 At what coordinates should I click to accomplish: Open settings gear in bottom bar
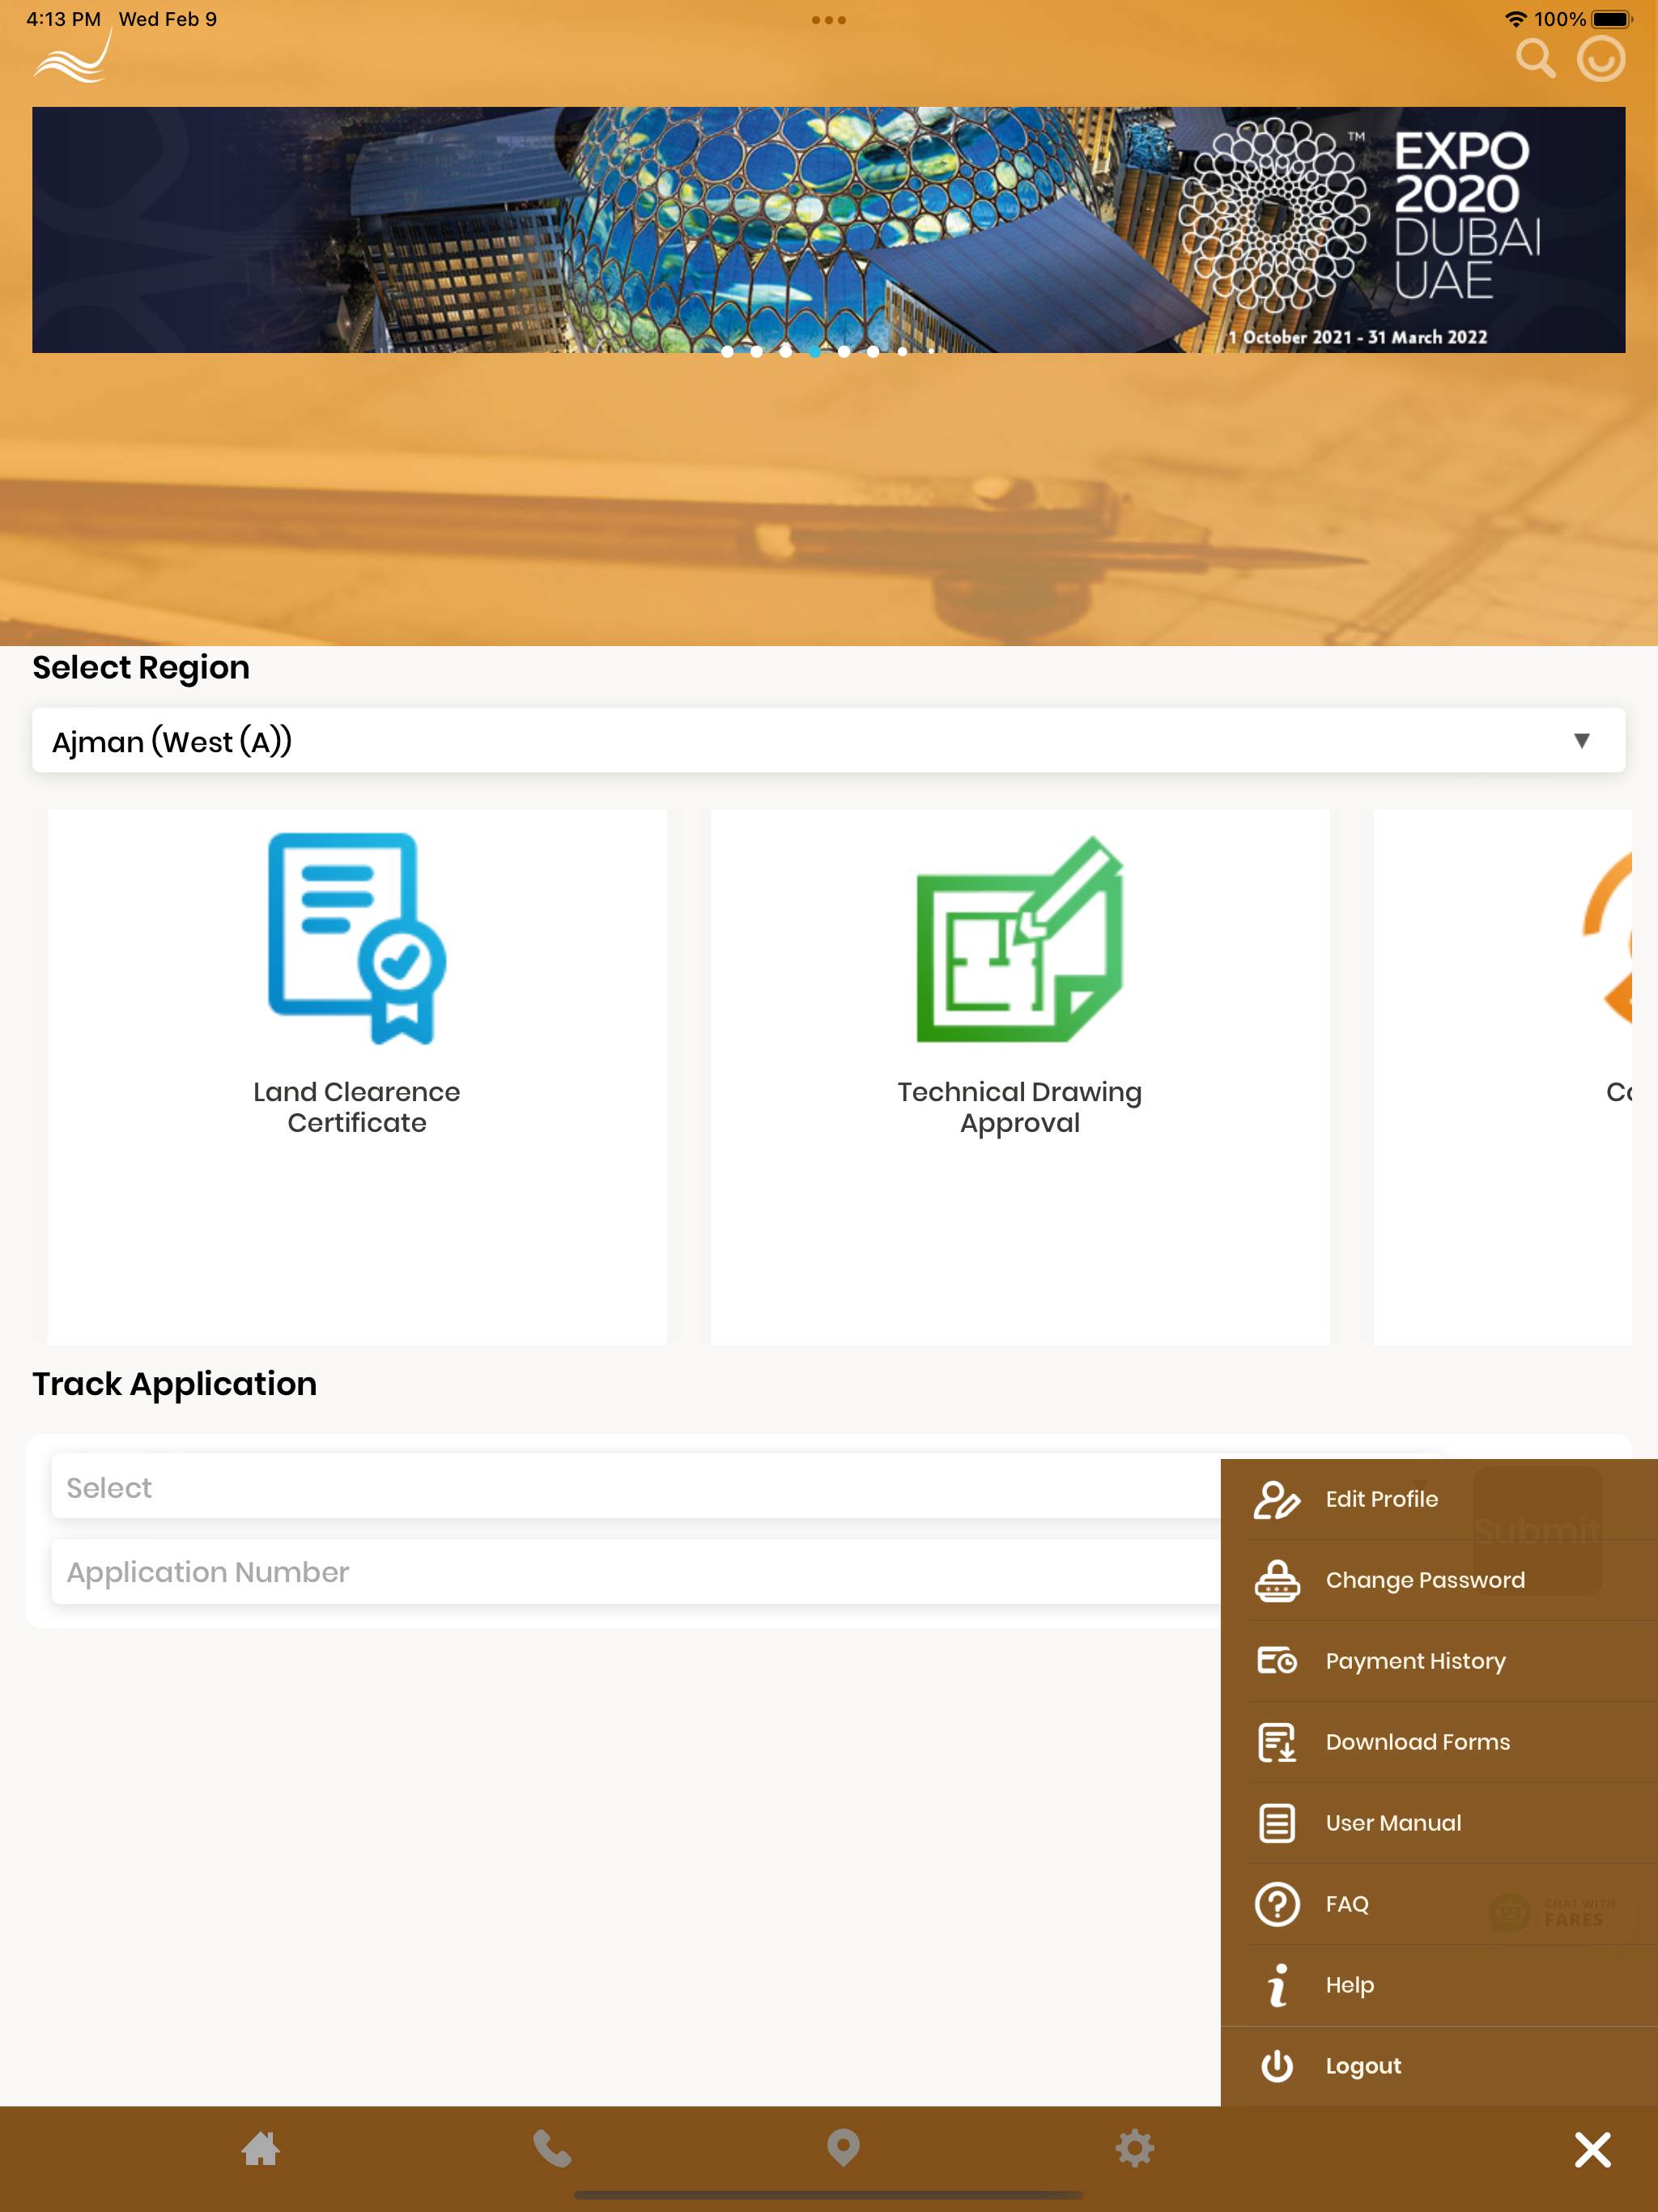coord(1135,2148)
